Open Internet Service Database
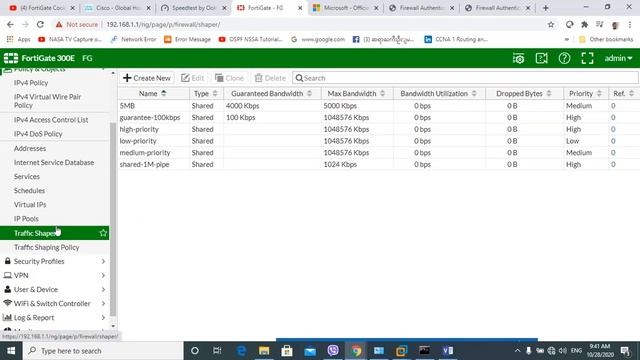Viewport: 640px width, 360px height. tap(54, 162)
